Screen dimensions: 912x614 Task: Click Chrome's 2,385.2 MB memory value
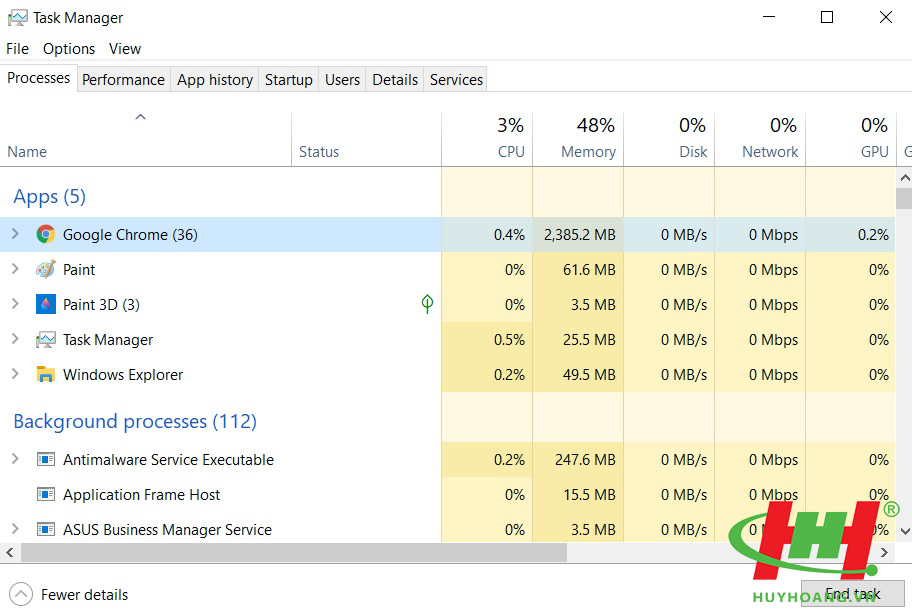(579, 234)
